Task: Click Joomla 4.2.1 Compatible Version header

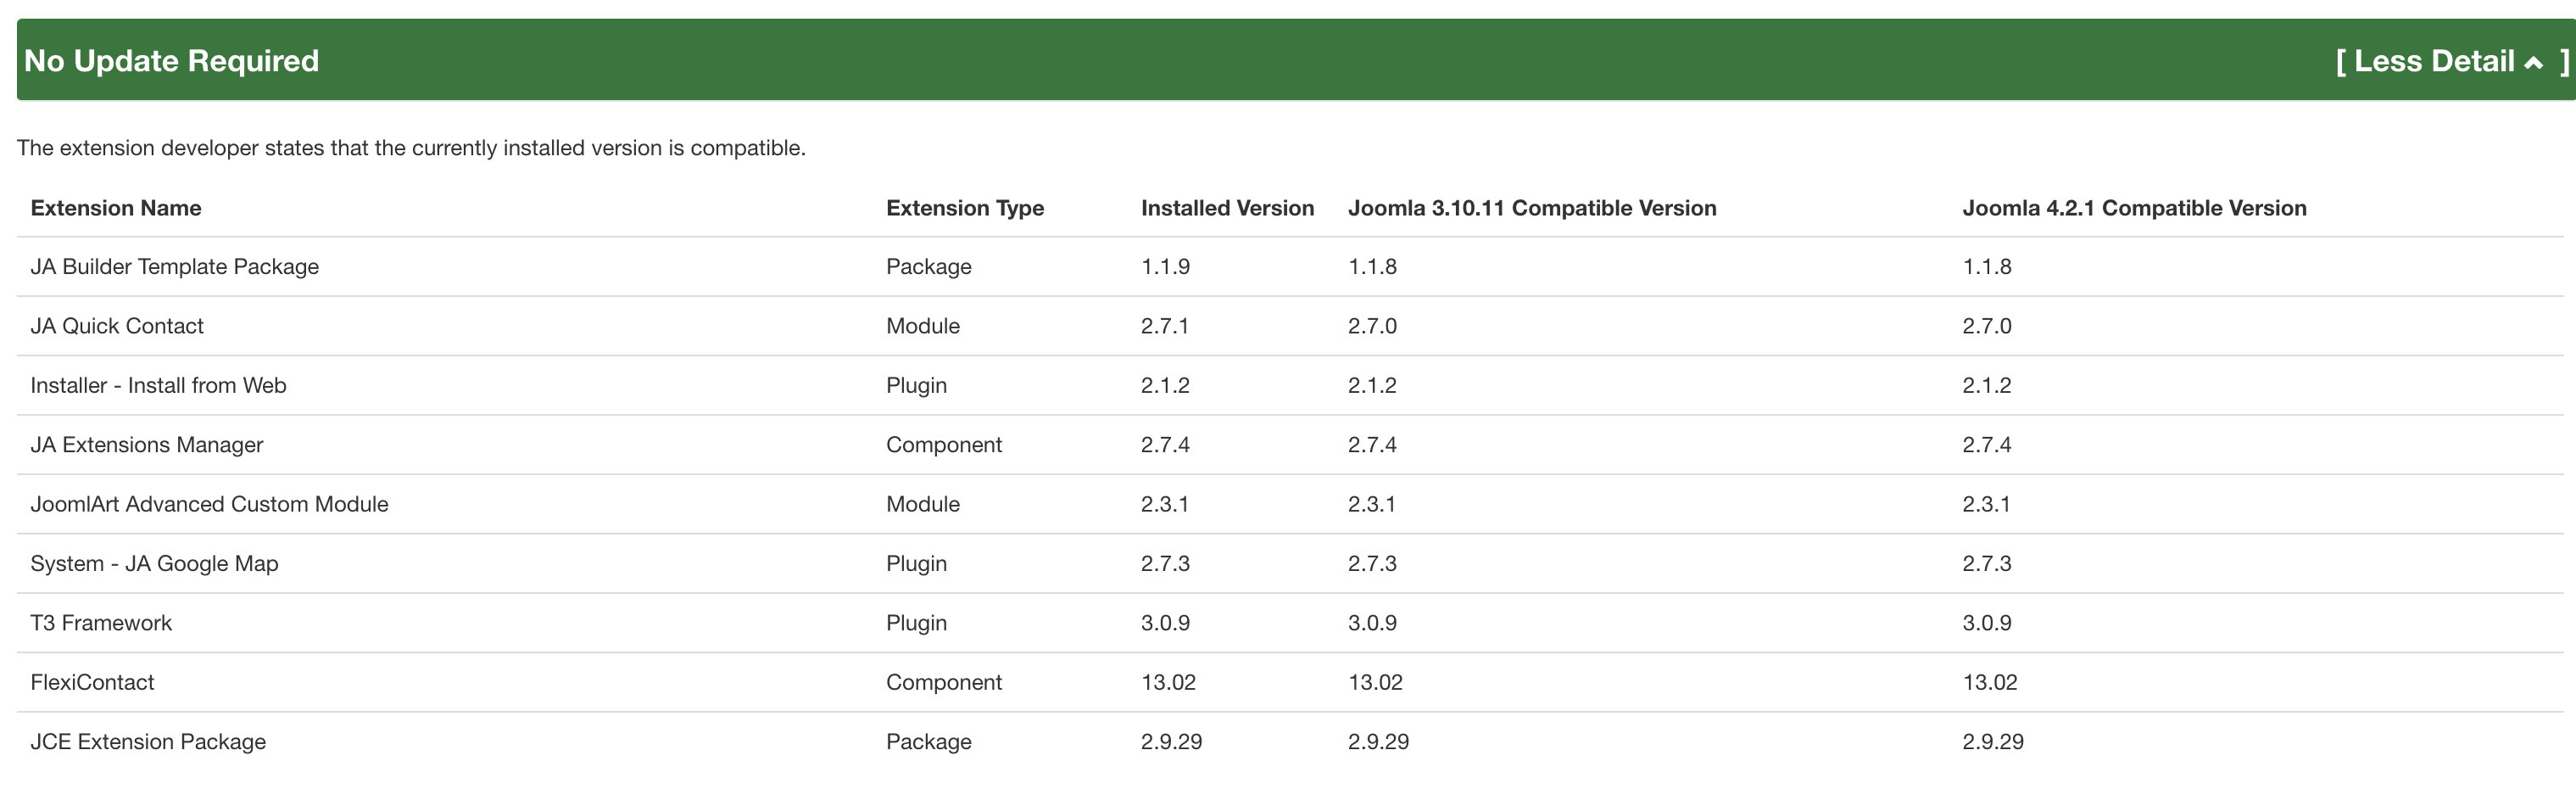Action: pos(2133,208)
